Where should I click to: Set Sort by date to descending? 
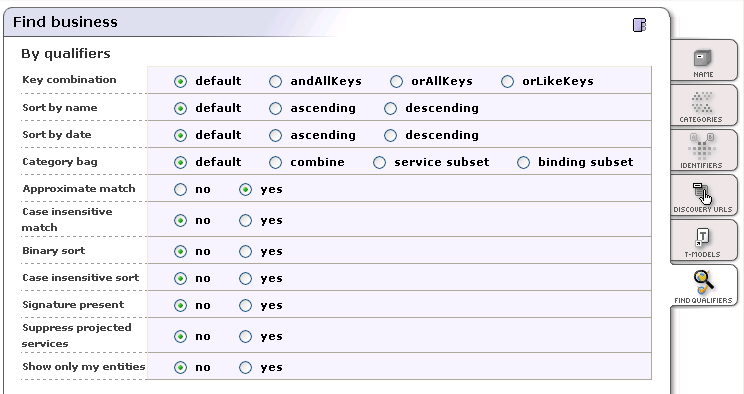(390, 136)
